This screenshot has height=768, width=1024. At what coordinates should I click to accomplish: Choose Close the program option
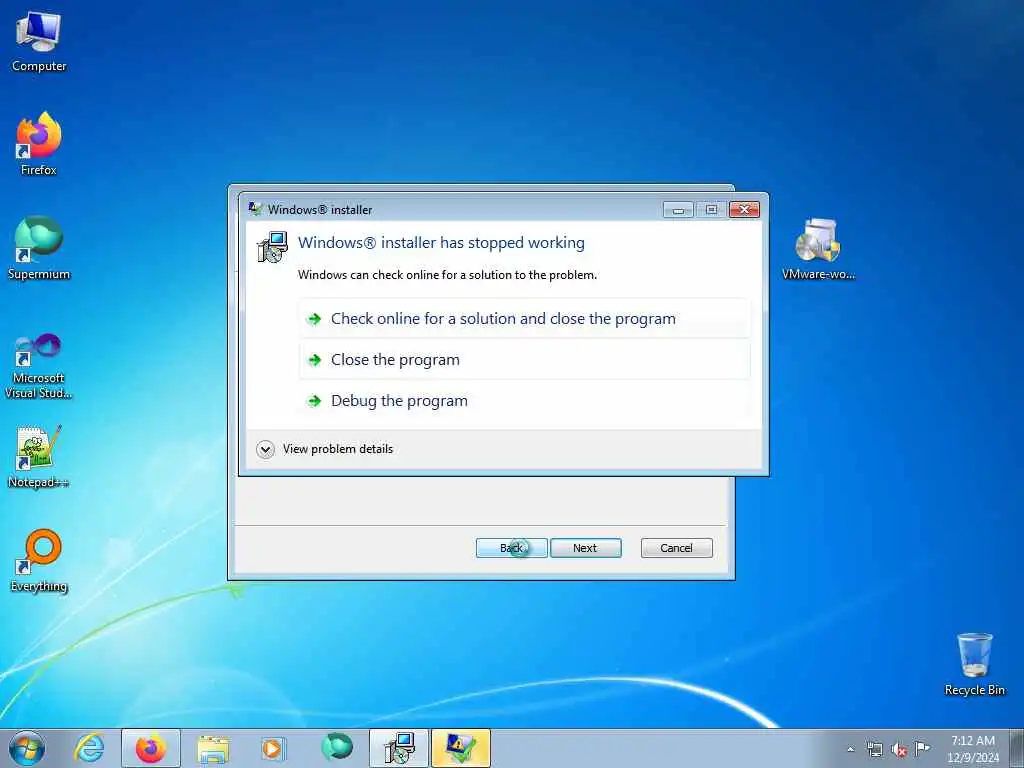(x=524, y=360)
